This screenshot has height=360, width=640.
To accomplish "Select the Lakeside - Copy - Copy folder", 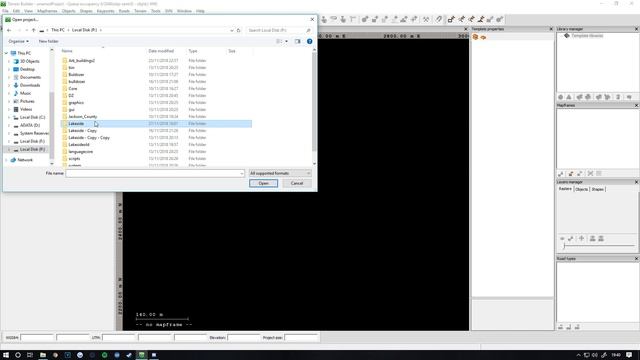I will tap(89, 138).
